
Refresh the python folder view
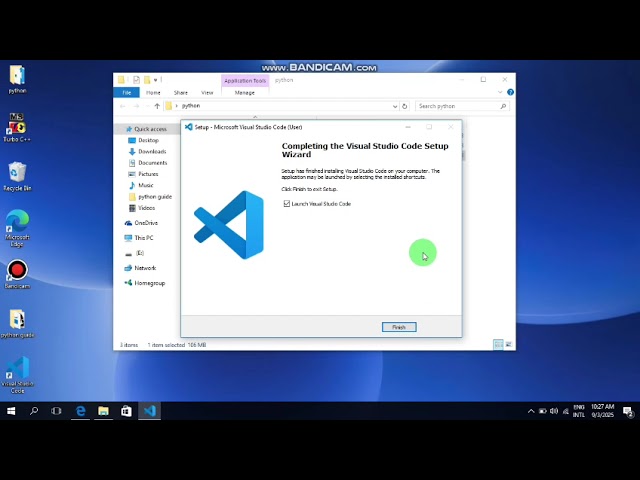[404, 106]
